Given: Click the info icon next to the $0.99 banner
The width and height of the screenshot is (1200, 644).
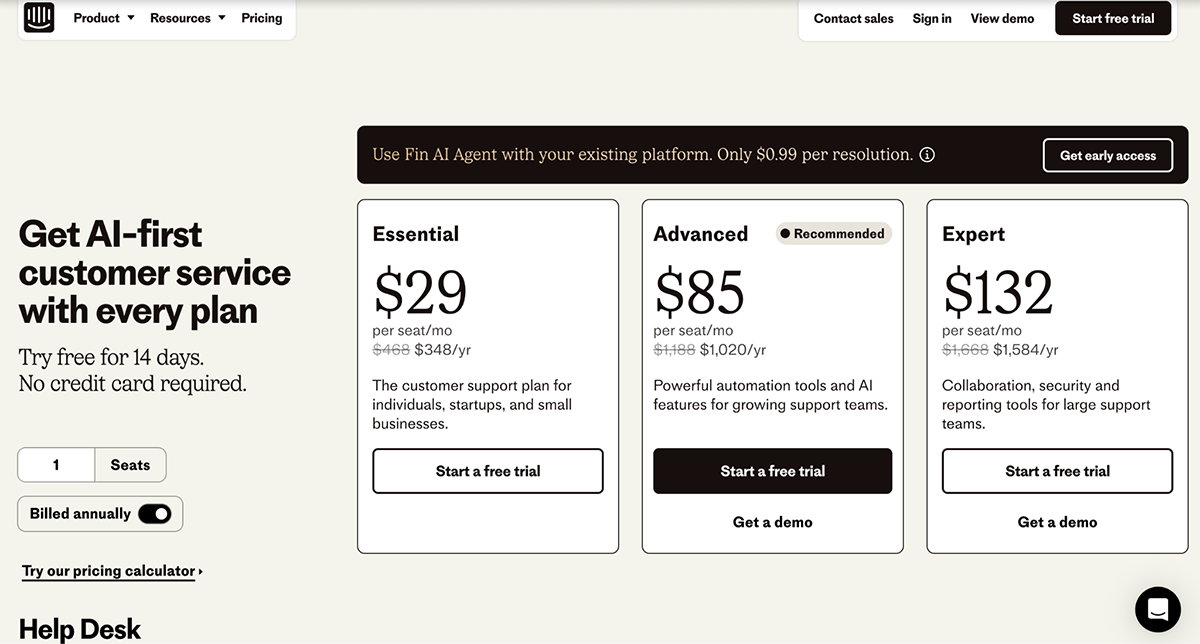Looking at the screenshot, I should pyautogui.click(x=927, y=155).
